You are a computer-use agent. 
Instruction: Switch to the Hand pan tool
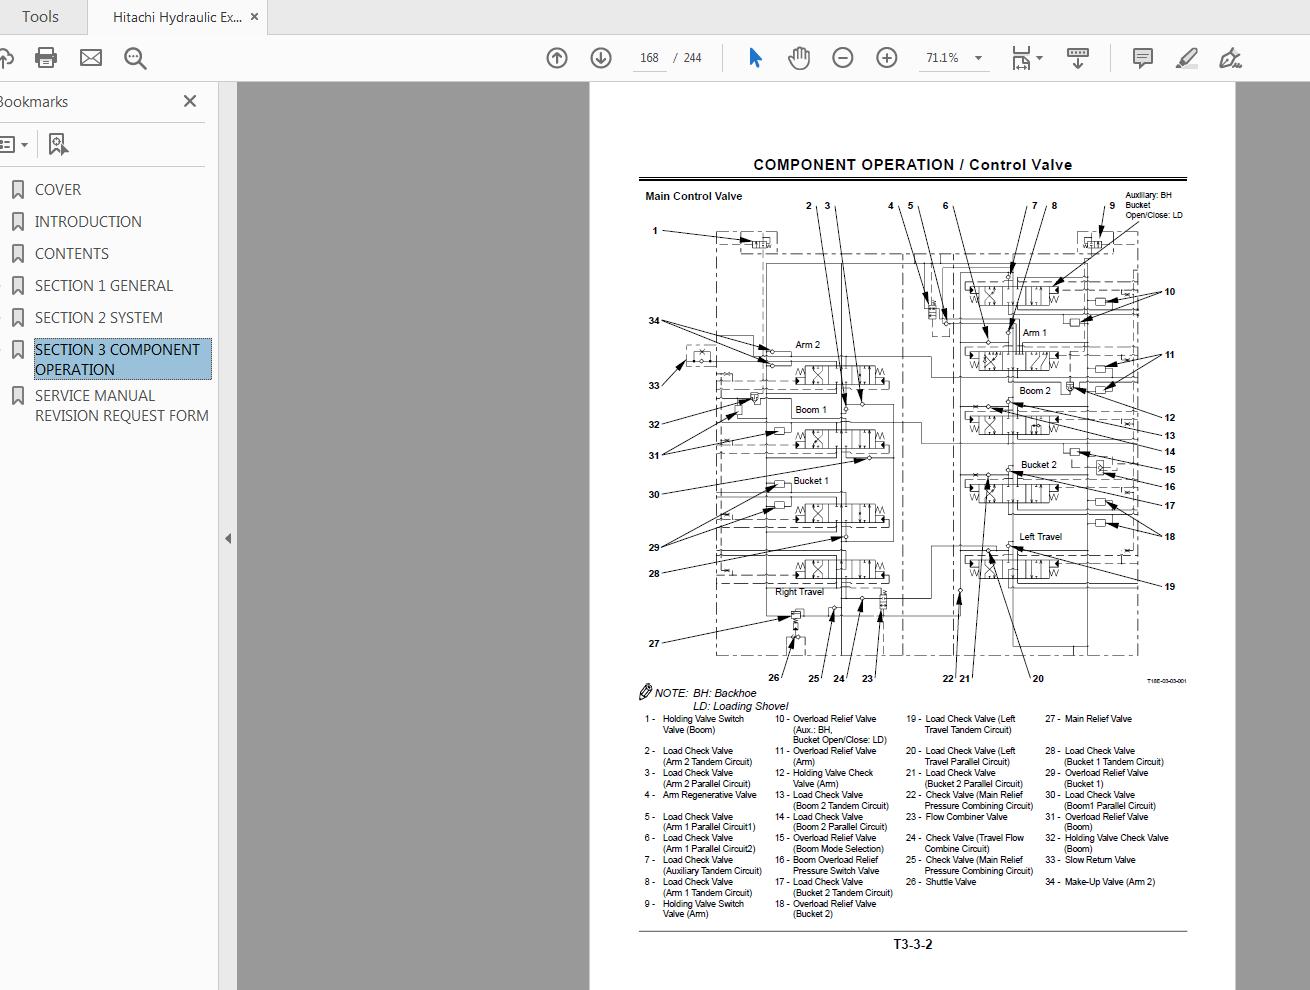pyautogui.click(x=799, y=57)
